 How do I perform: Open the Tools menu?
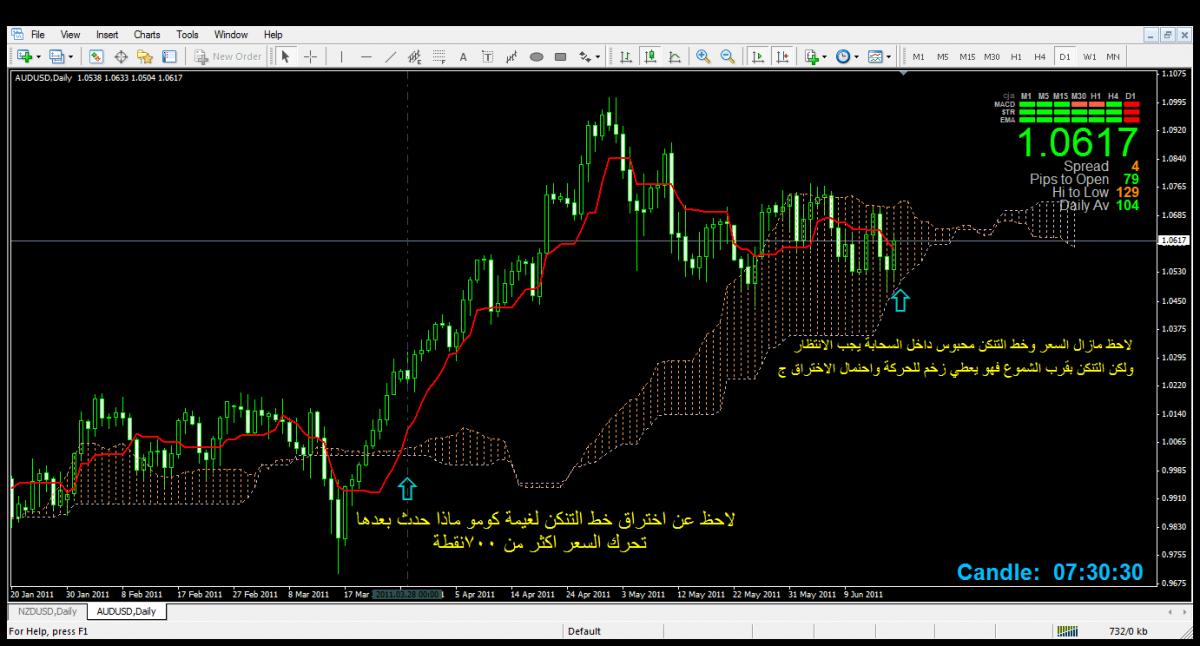pos(187,35)
